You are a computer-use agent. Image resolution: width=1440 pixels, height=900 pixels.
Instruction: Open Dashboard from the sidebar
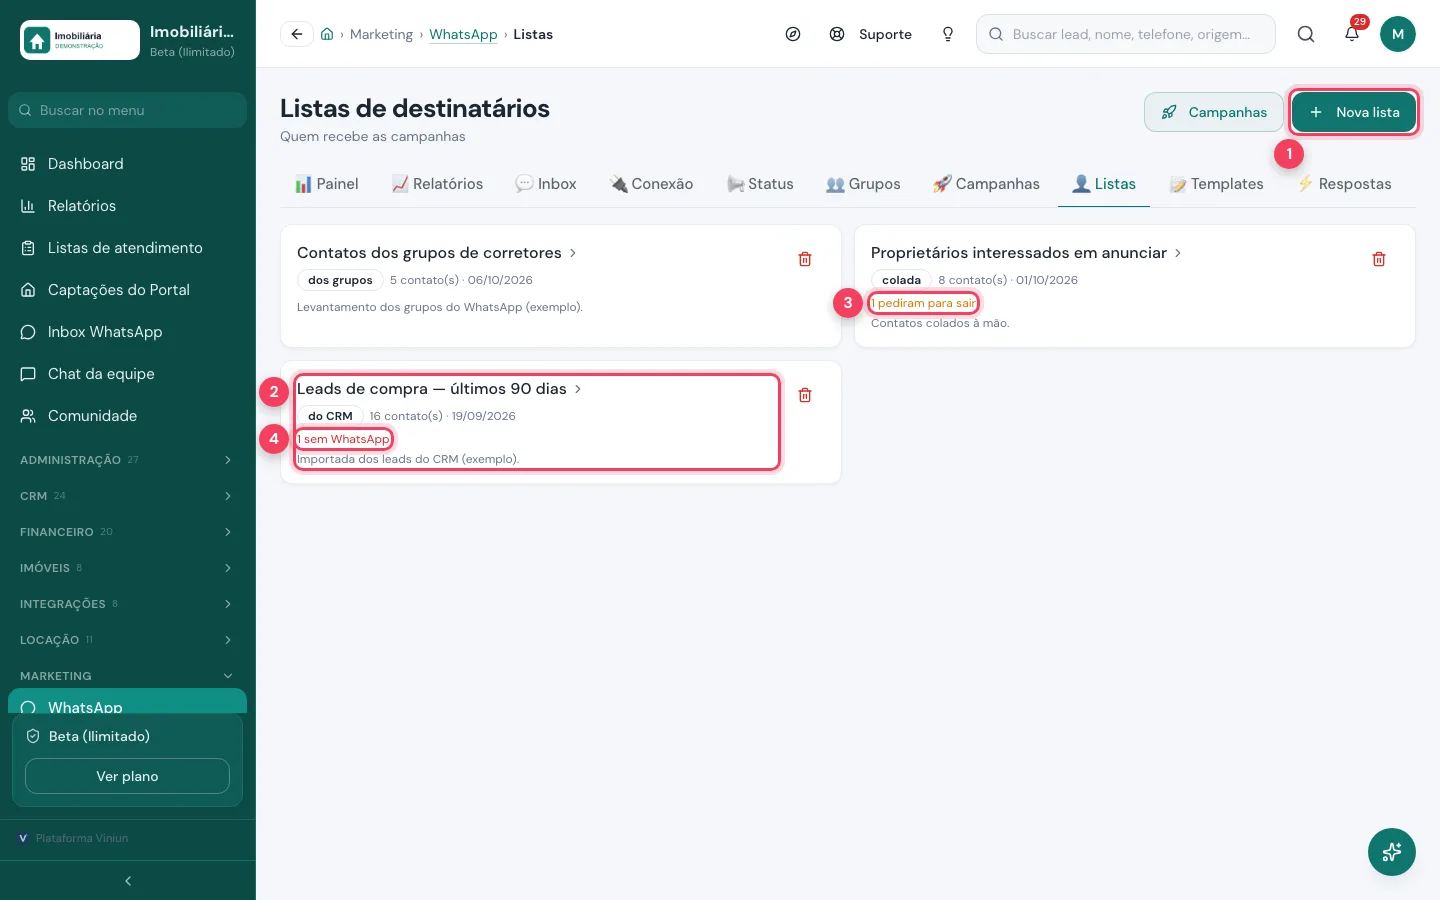[x=127, y=164]
